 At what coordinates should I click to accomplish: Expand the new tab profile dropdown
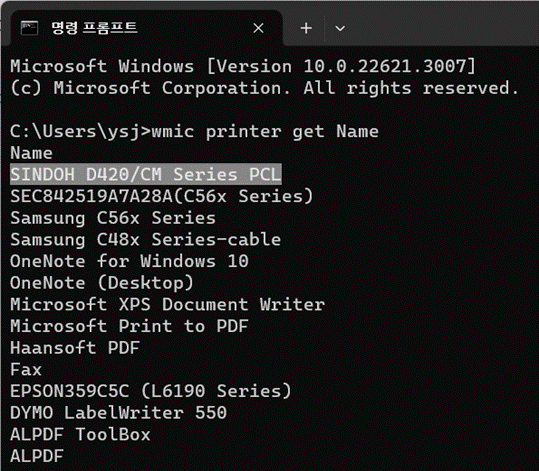pos(340,28)
